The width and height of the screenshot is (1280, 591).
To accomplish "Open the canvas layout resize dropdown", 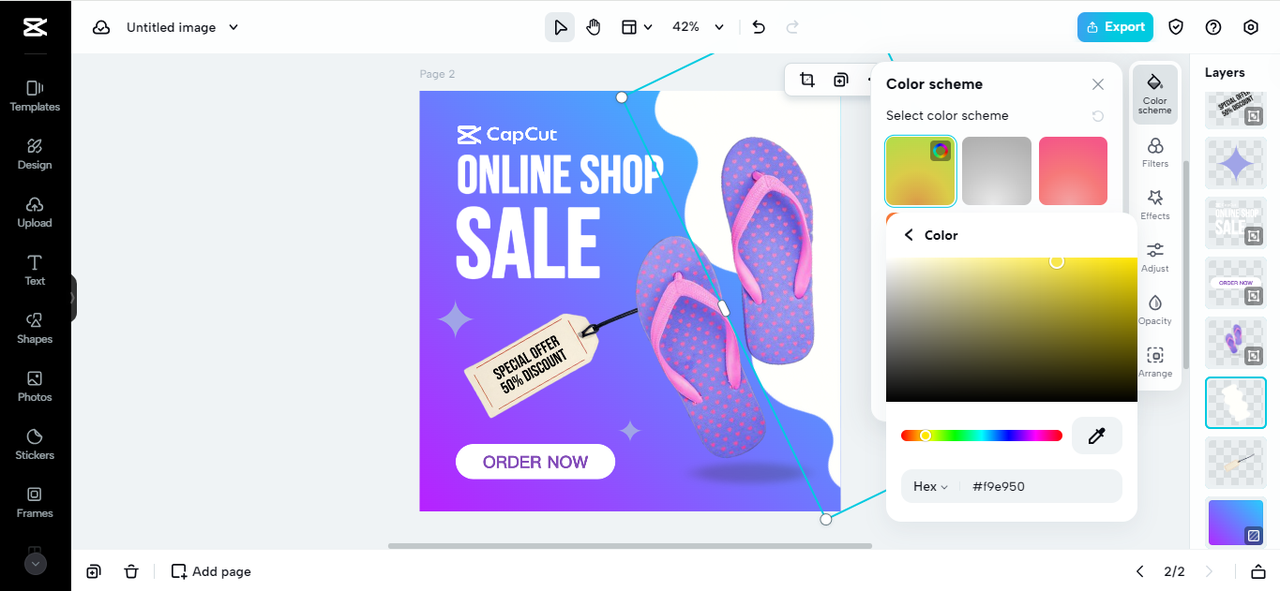I will coord(636,27).
